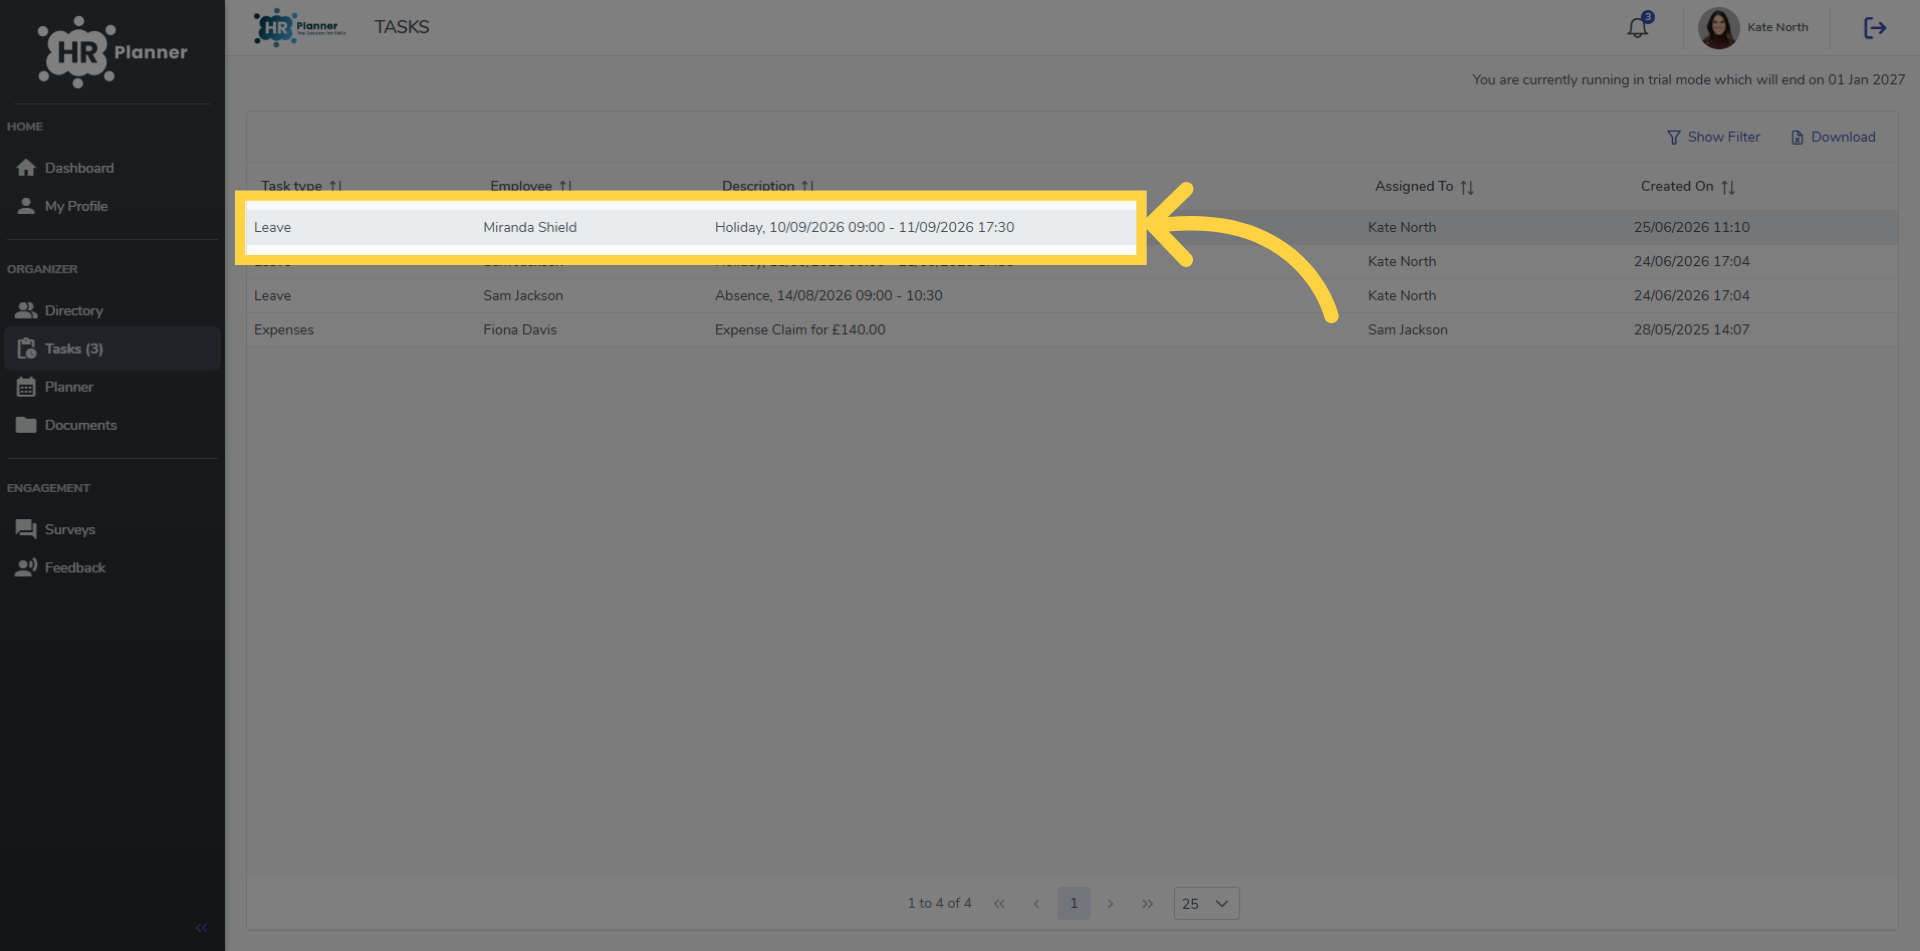The height and width of the screenshot is (951, 1920).
Task: Sort by Description column
Action: (x=768, y=186)
